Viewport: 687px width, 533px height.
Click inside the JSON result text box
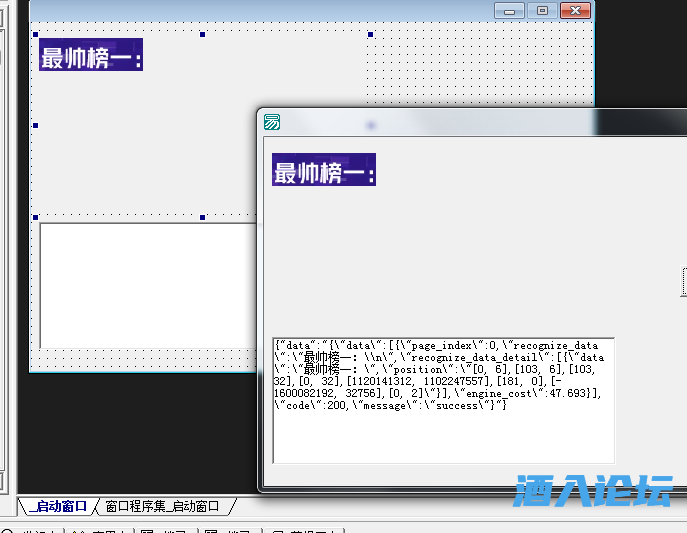click(443, 400)
